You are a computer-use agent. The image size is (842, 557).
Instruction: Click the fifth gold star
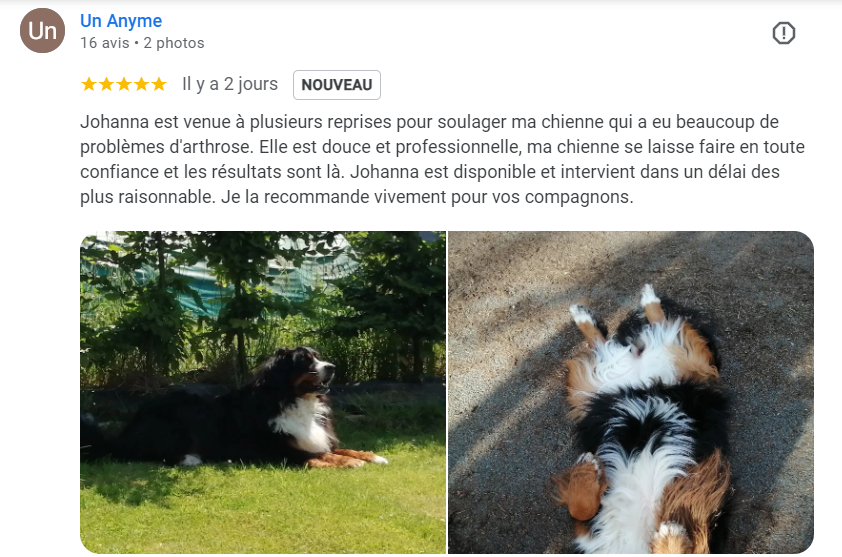159,84
